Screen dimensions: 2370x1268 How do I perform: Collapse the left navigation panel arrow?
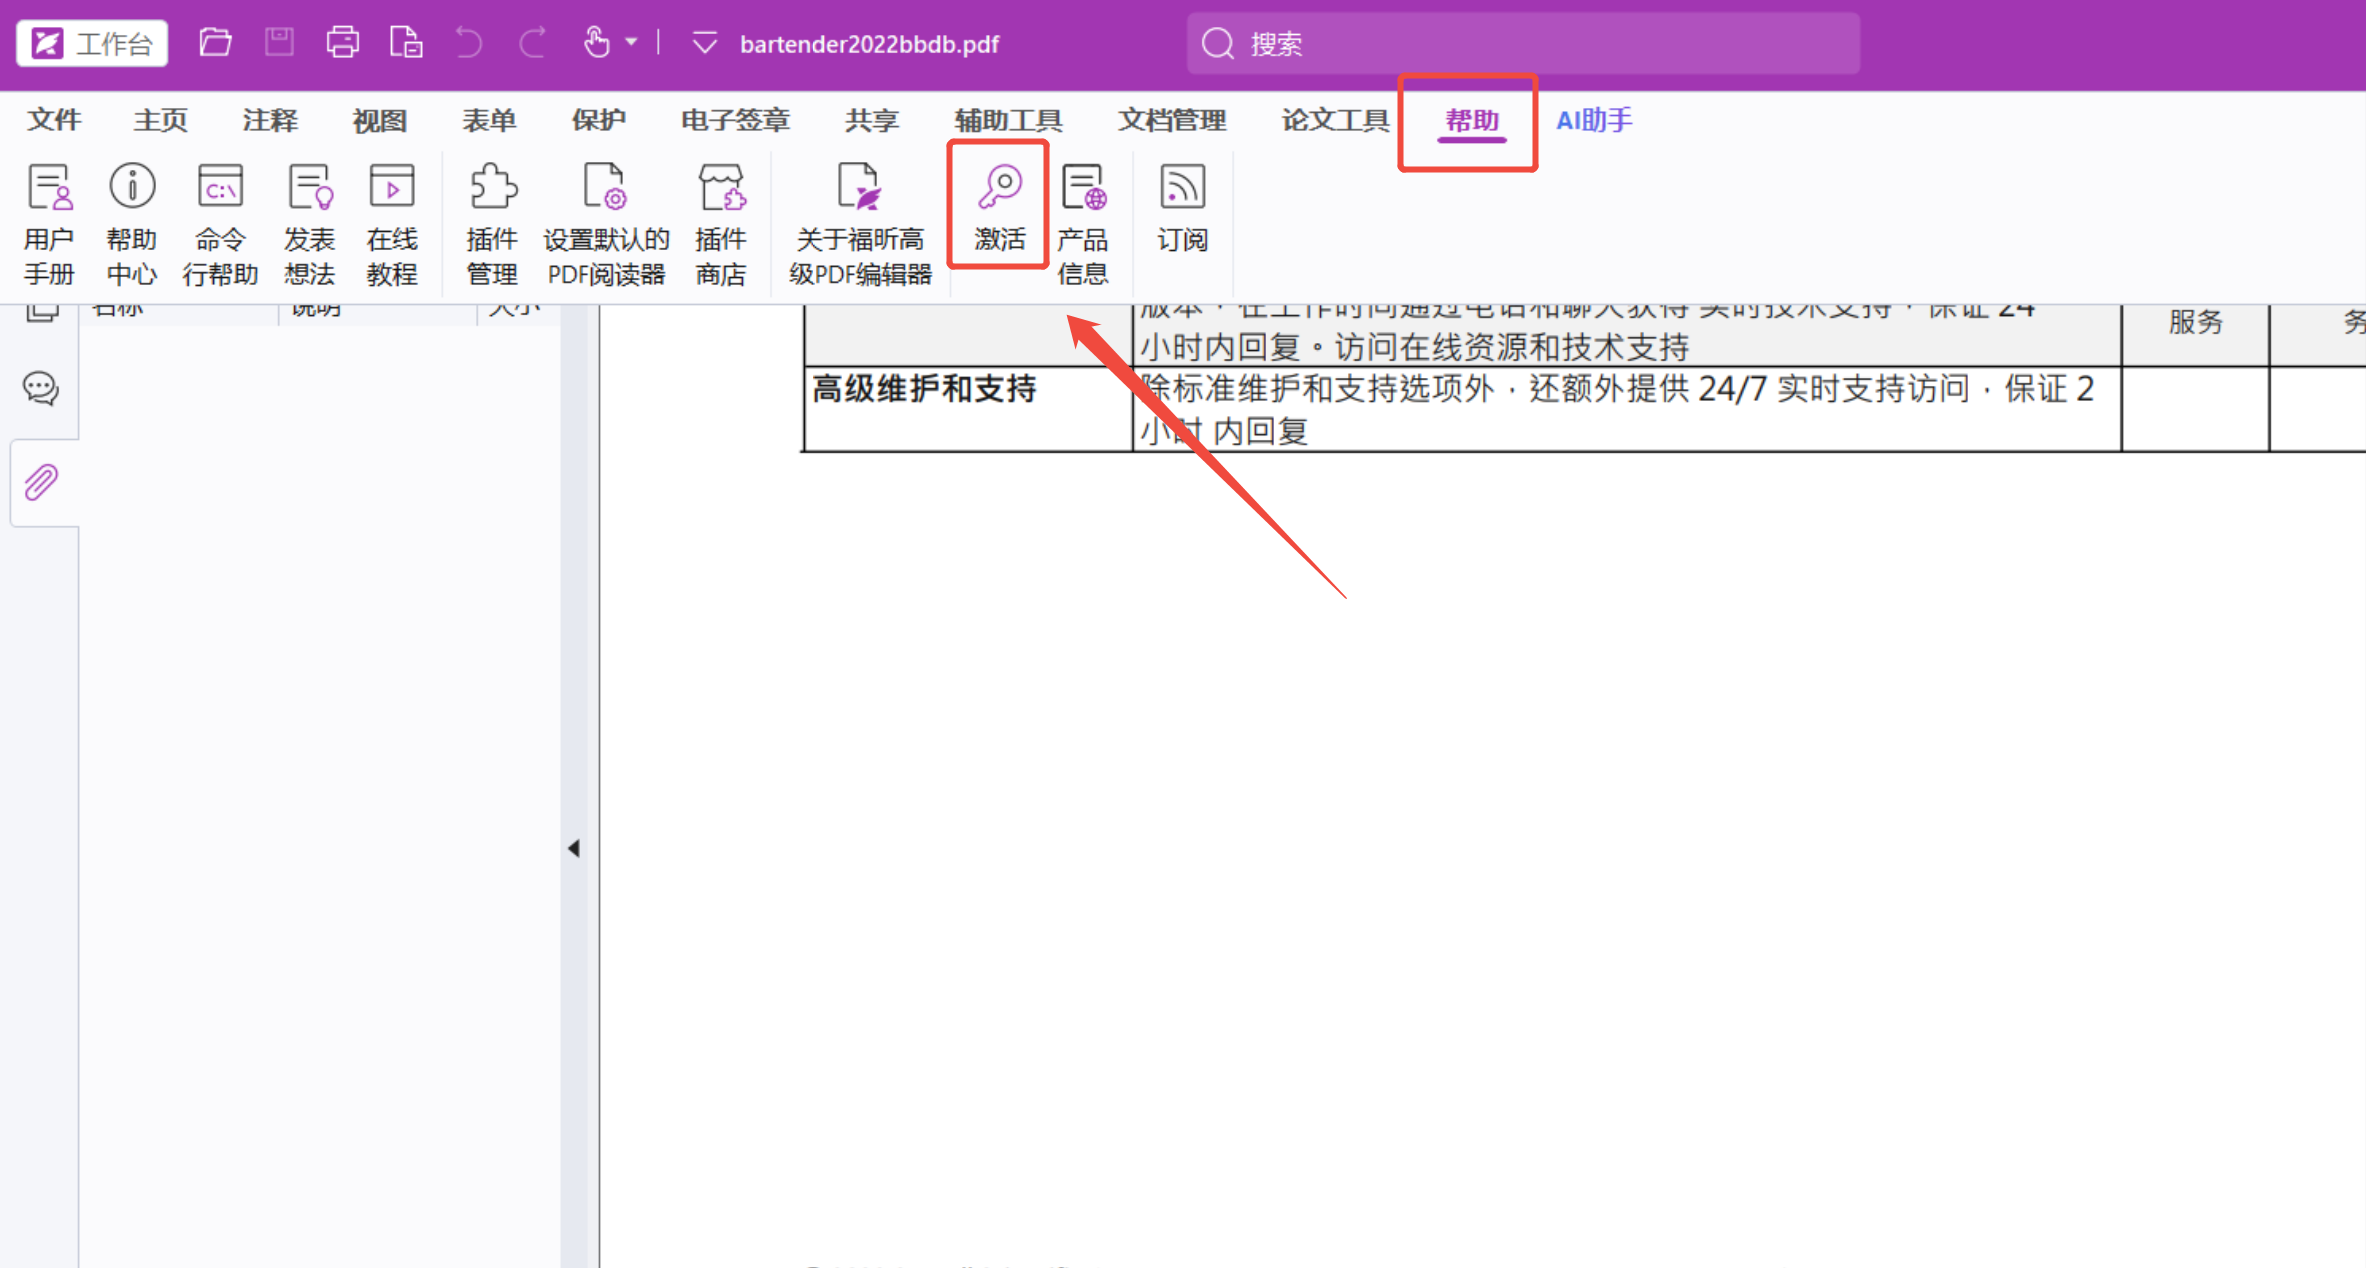point(574,848)
